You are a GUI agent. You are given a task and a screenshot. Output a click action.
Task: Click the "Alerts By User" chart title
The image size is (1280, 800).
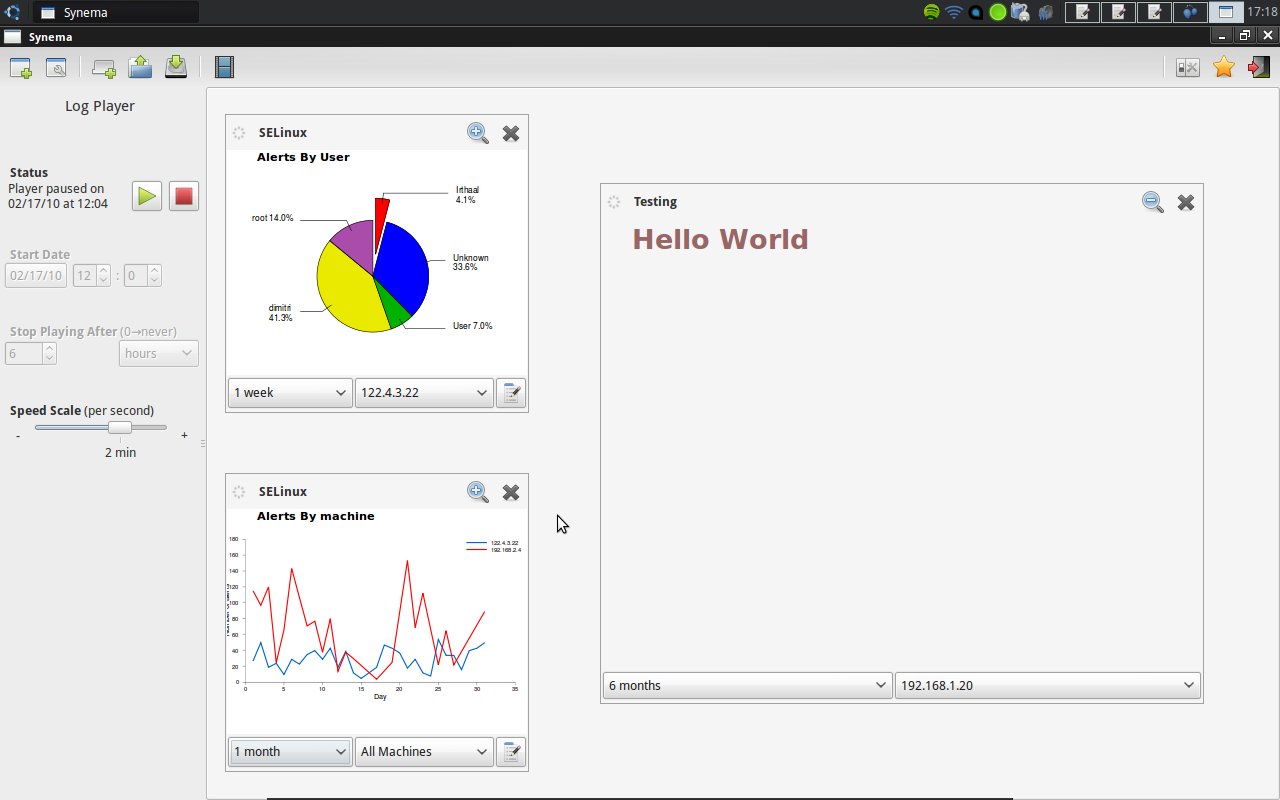(x=303, y=158)
